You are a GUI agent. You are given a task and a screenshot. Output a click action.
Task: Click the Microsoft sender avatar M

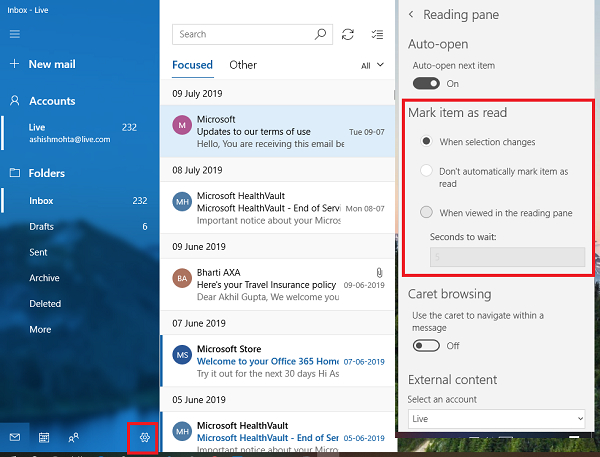[182, 125]
